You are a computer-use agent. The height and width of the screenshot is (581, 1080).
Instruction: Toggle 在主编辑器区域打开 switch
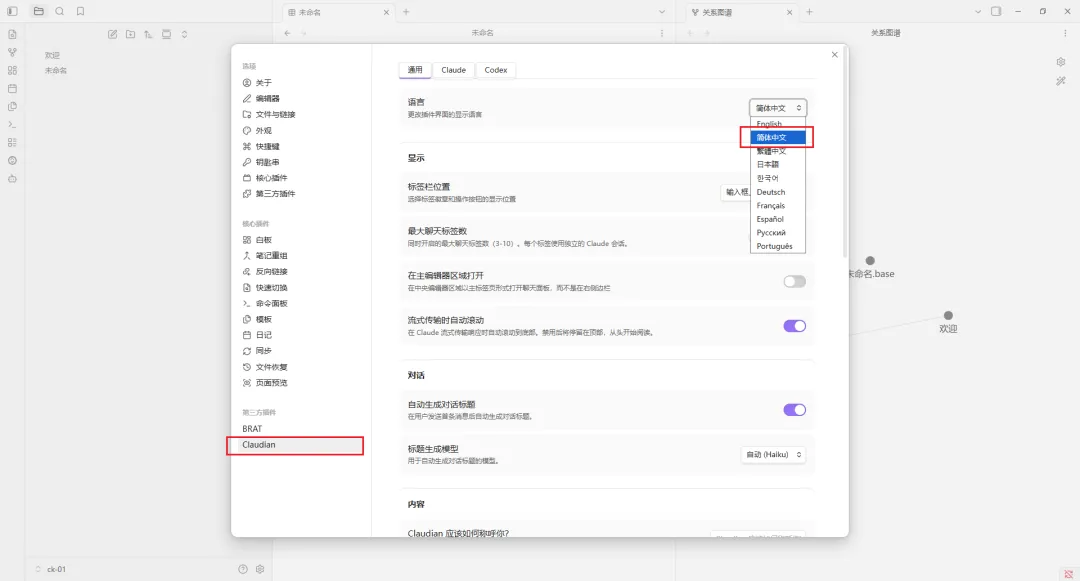(794, 282)
